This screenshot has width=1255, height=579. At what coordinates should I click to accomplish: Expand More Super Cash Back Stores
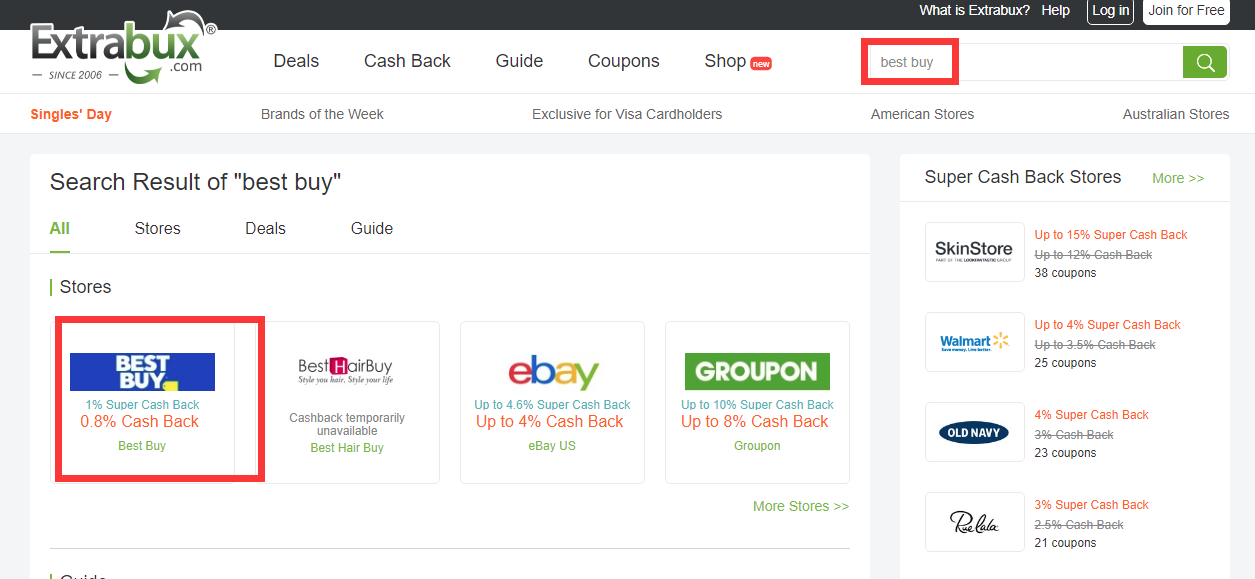[x=1177, y=178]
